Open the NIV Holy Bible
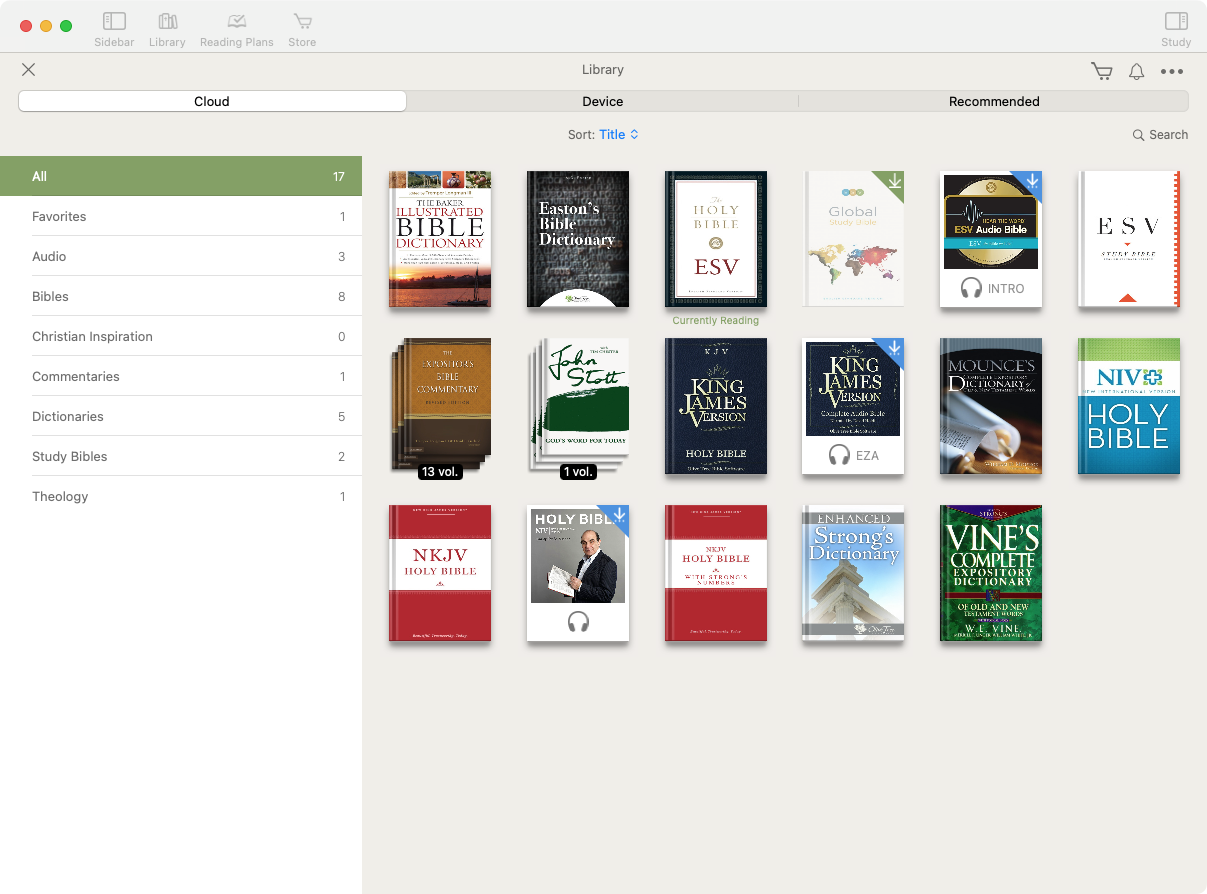This screenshot has height=894, width=1207. pyautogui.click(x=1129, y=406)
